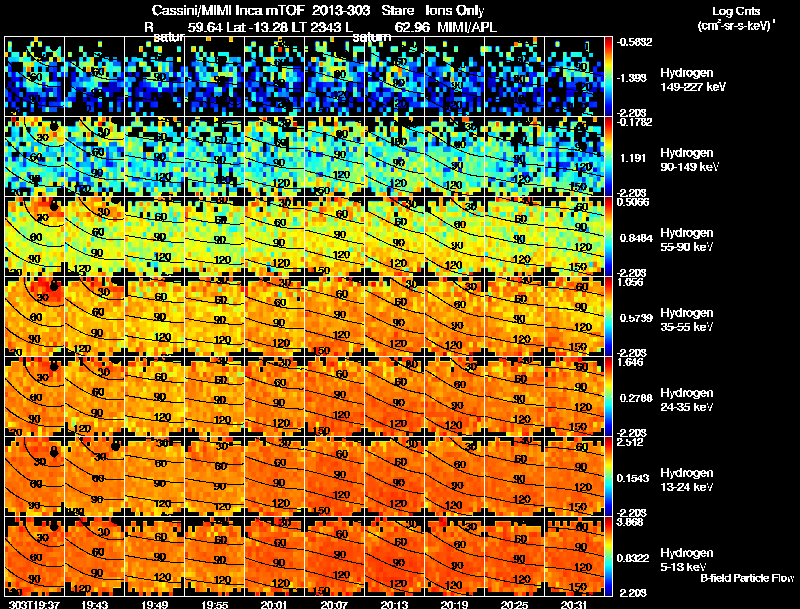Click the 'Log Cnts' units heading
The width and height of the screenshot is (800, 609).
pos(736,11)
